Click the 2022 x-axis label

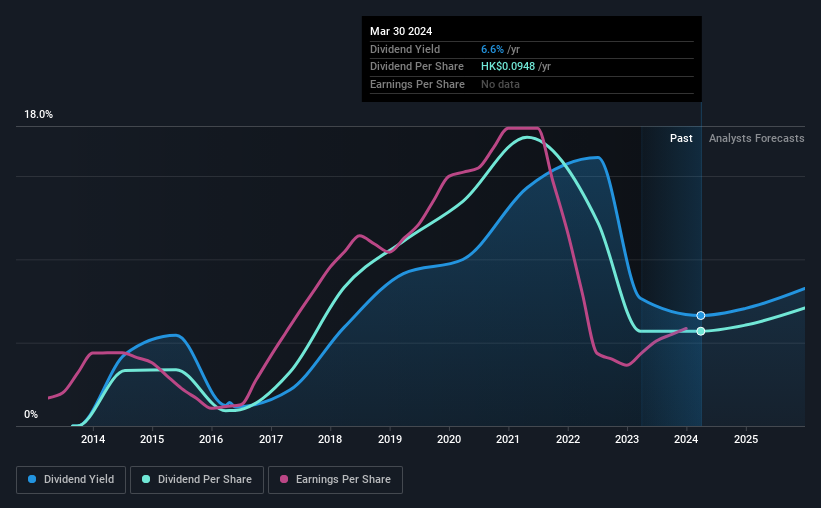pos(568,439)
